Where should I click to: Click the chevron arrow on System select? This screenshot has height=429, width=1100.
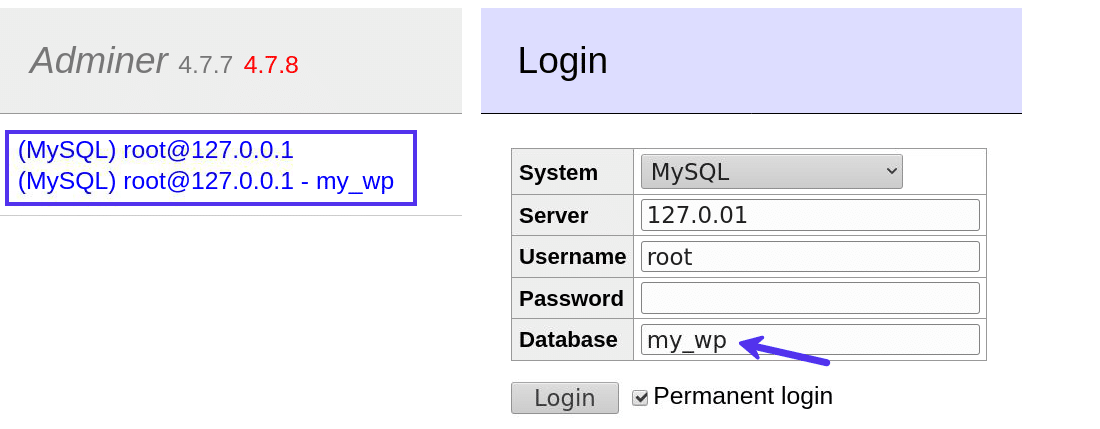(x=892, y=171)
